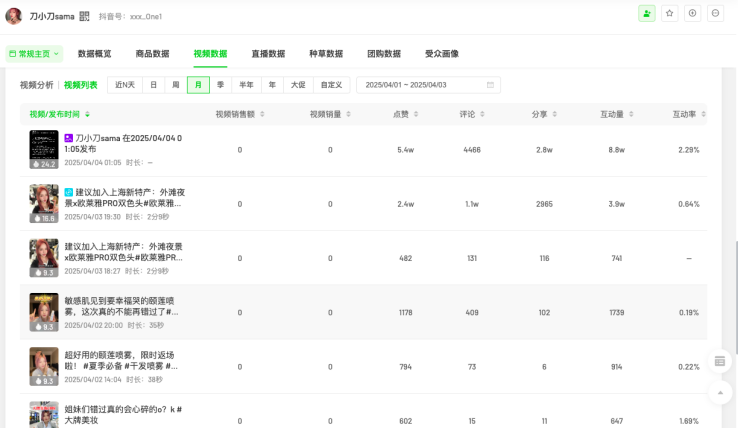
Task: Click the back-to-top arrow button
Action: point(720,393)
